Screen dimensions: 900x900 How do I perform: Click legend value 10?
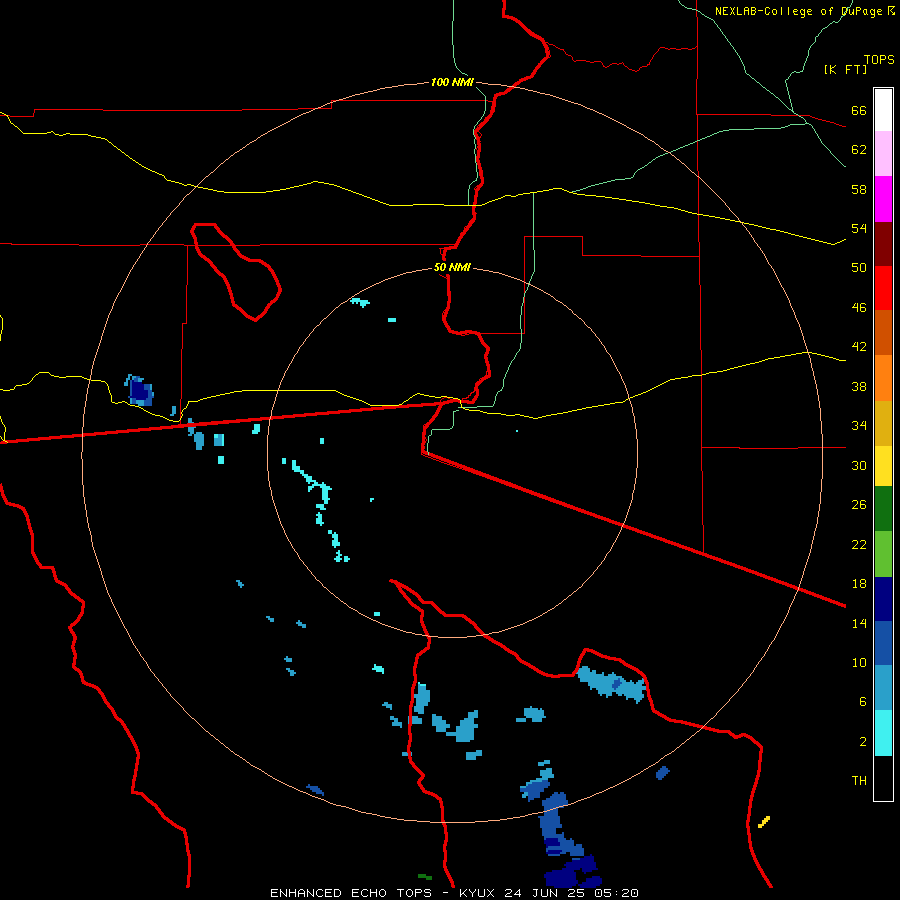[x=859, y=663]
